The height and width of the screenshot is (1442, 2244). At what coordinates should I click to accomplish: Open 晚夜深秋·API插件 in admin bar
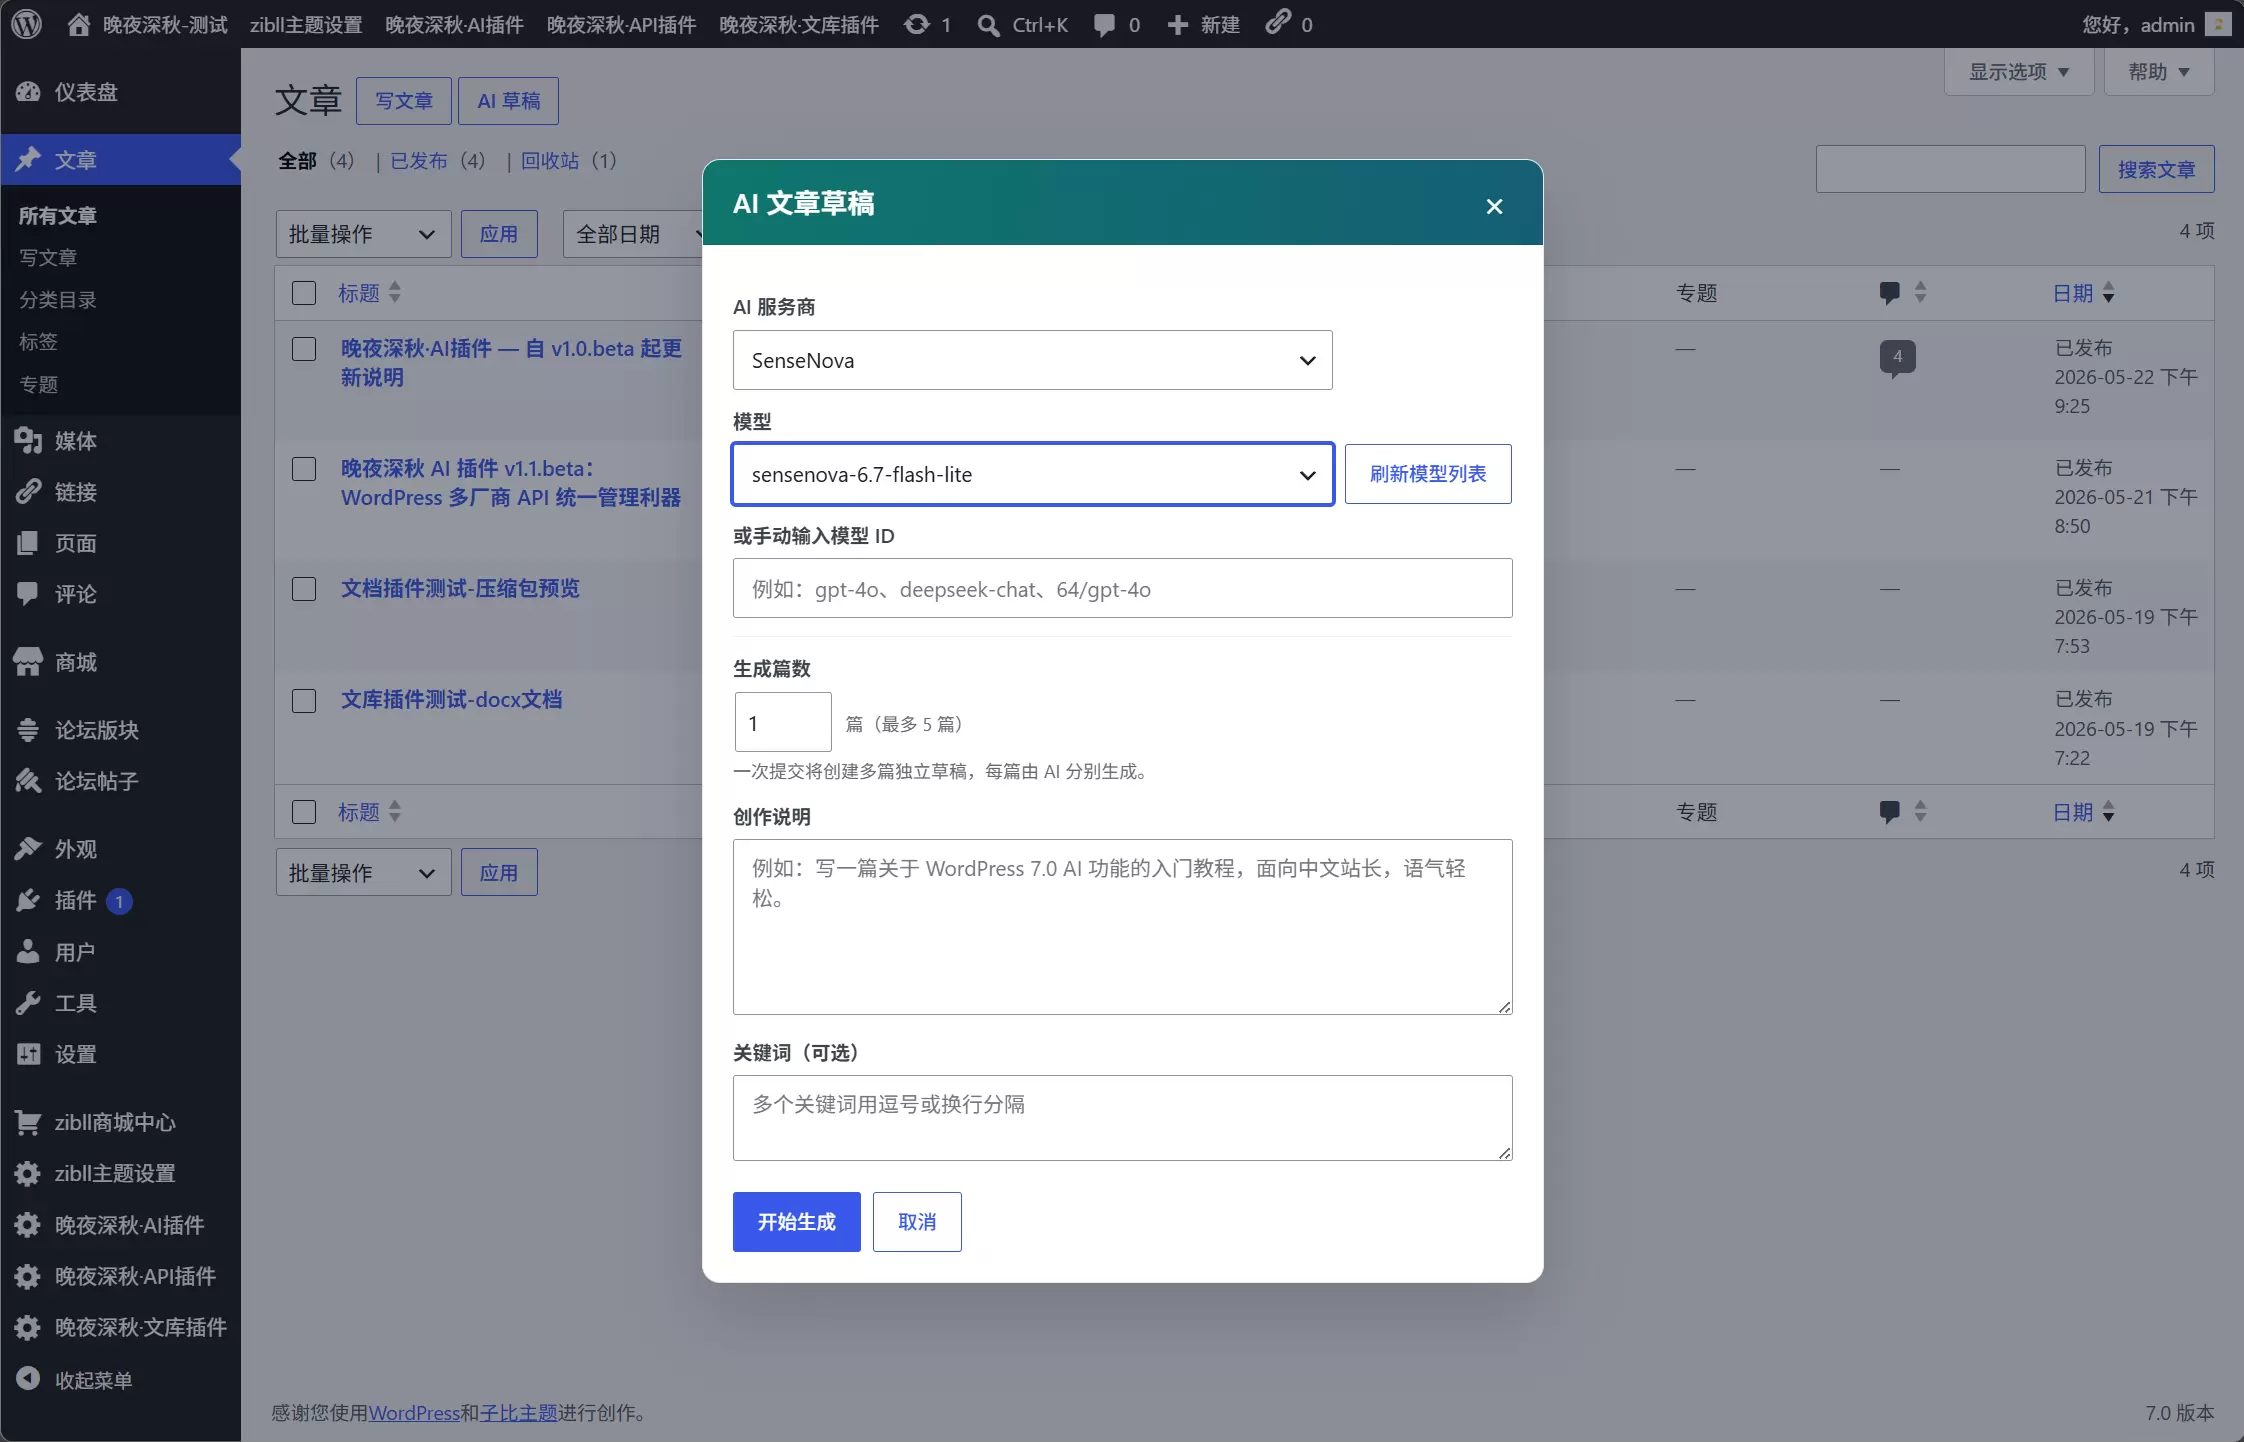(x=621, y=24)
